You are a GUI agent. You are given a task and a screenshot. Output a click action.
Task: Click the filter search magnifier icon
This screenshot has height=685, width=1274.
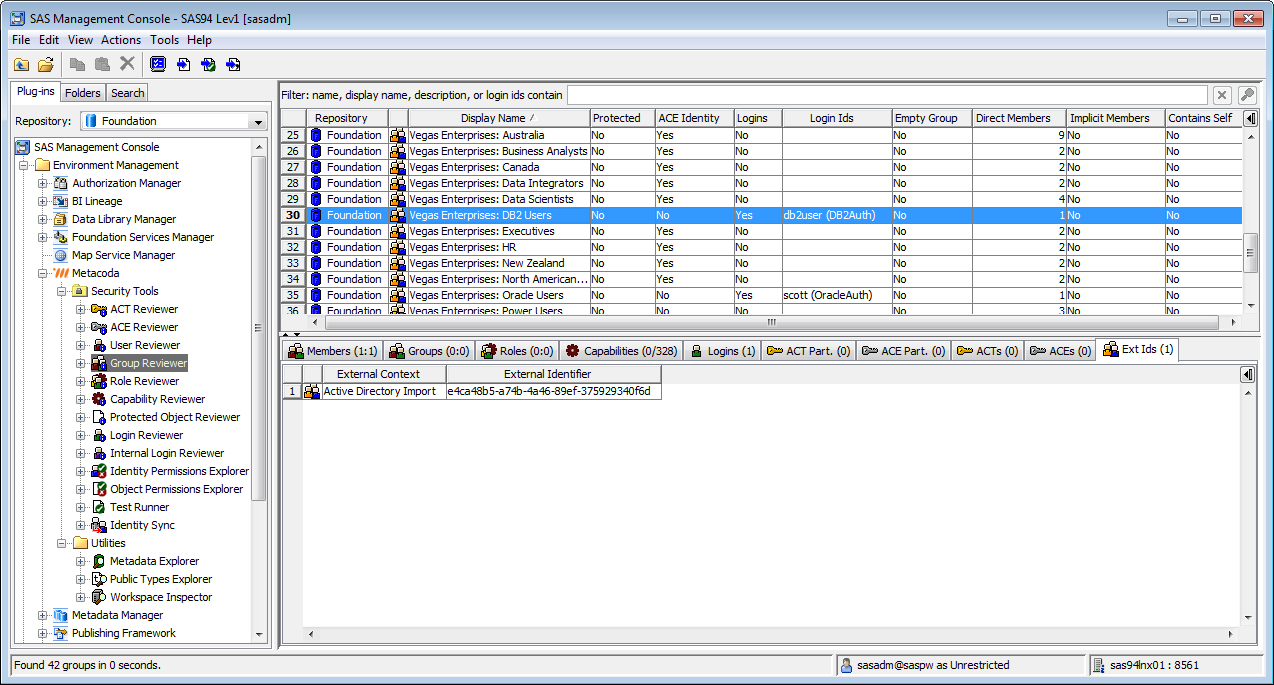click(x=1247, y=95)
